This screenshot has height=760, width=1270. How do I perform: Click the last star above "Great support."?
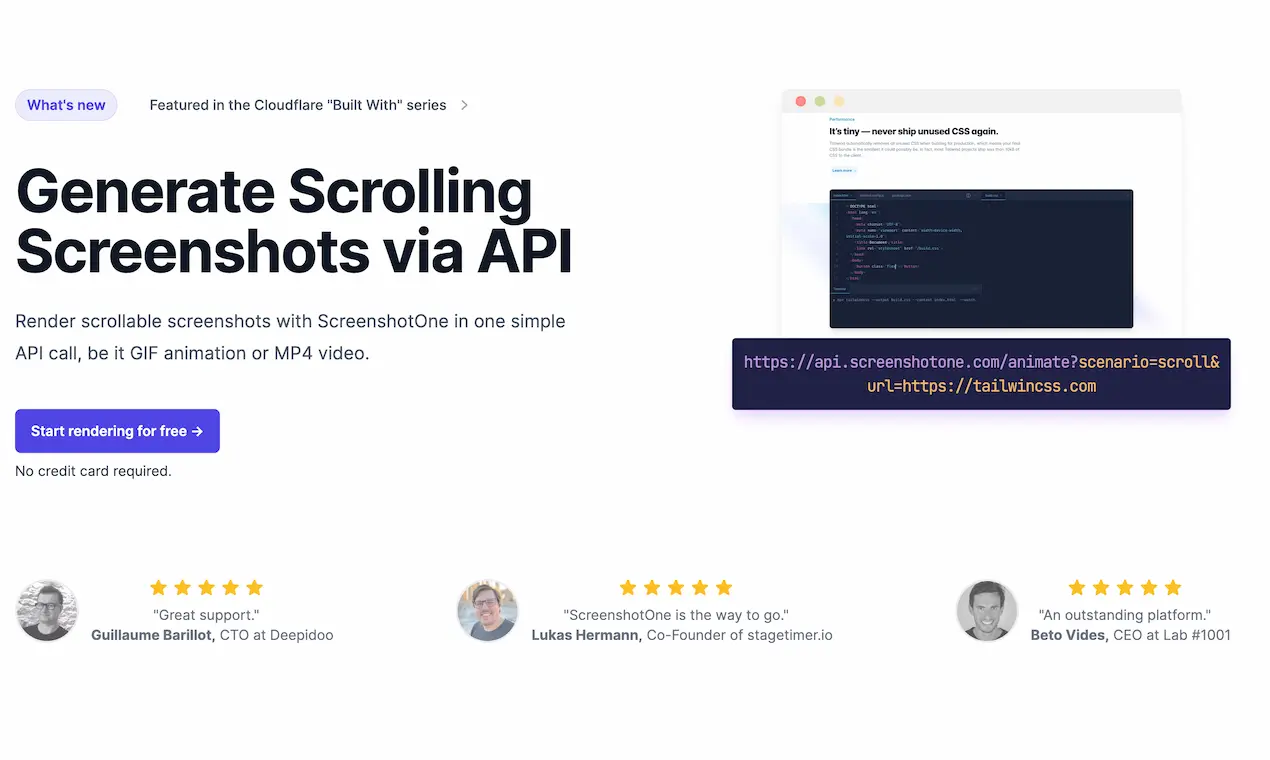(254, 588)
